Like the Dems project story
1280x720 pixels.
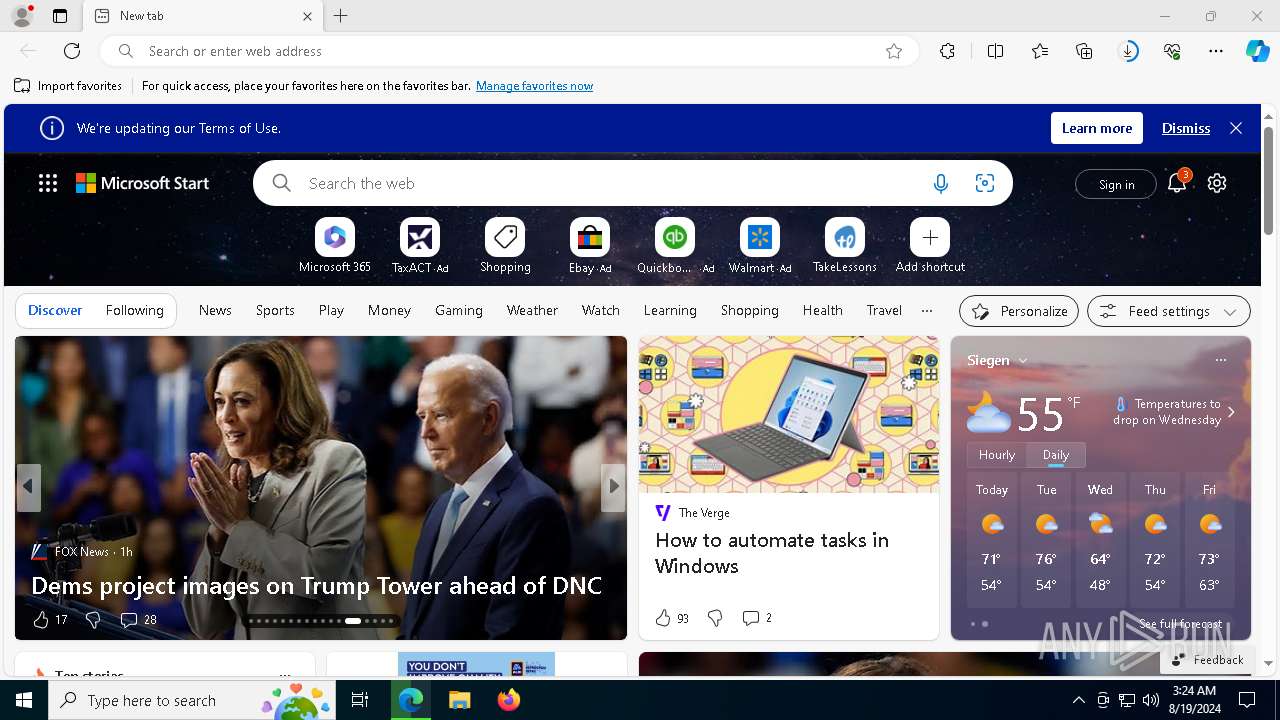41,620
